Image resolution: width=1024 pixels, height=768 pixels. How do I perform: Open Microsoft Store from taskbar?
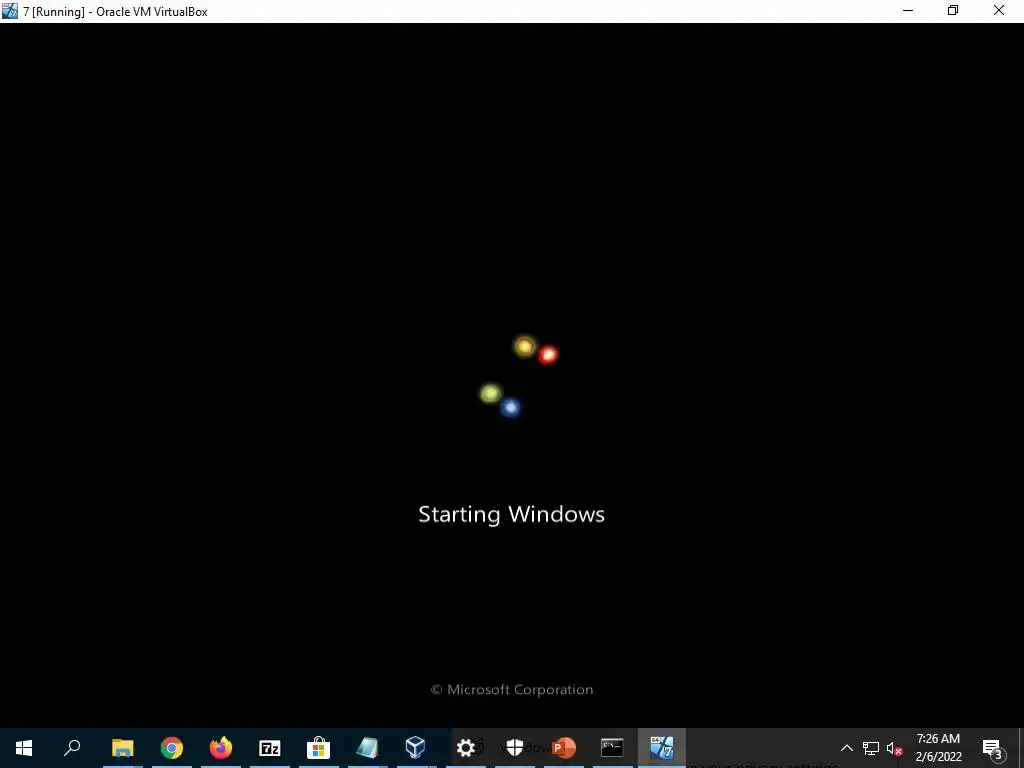[319, 748]
